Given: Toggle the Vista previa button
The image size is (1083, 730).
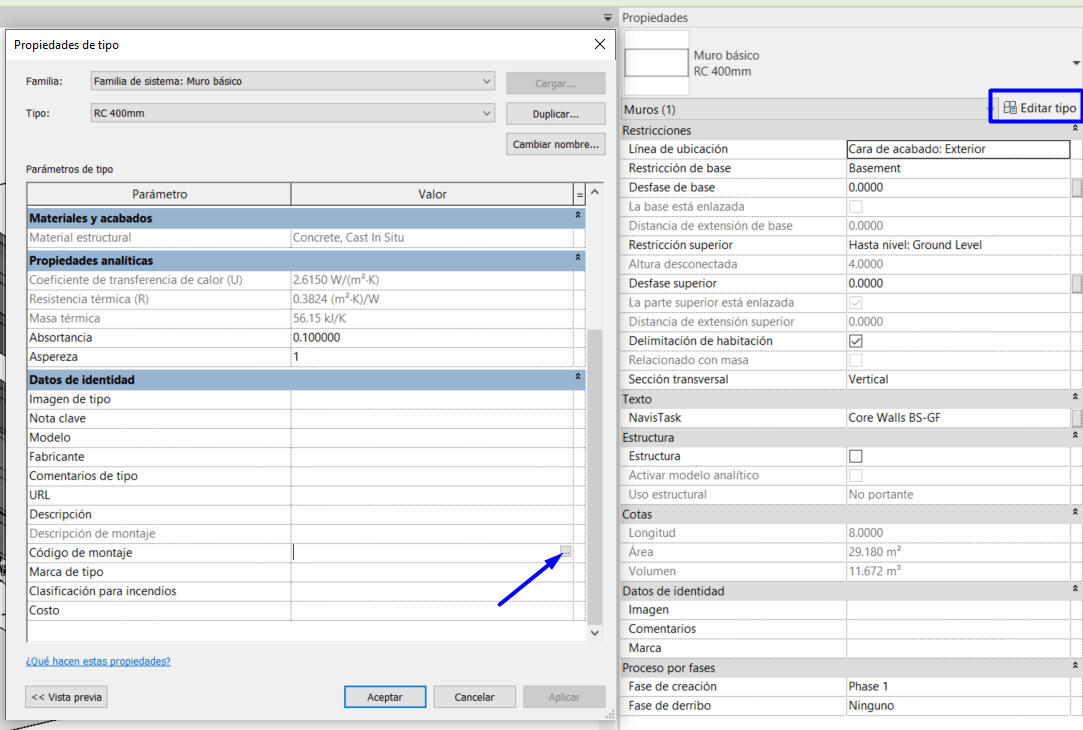Looking at the screenshot, I should pos(66,697).
